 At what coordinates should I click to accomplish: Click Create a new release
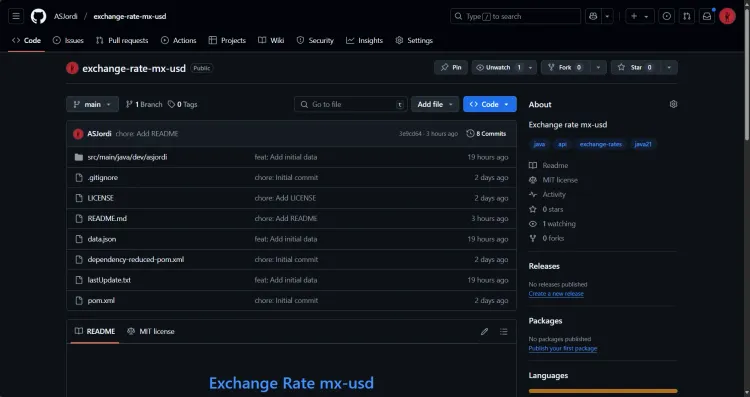pyautogui.click(x=556, y=294)
